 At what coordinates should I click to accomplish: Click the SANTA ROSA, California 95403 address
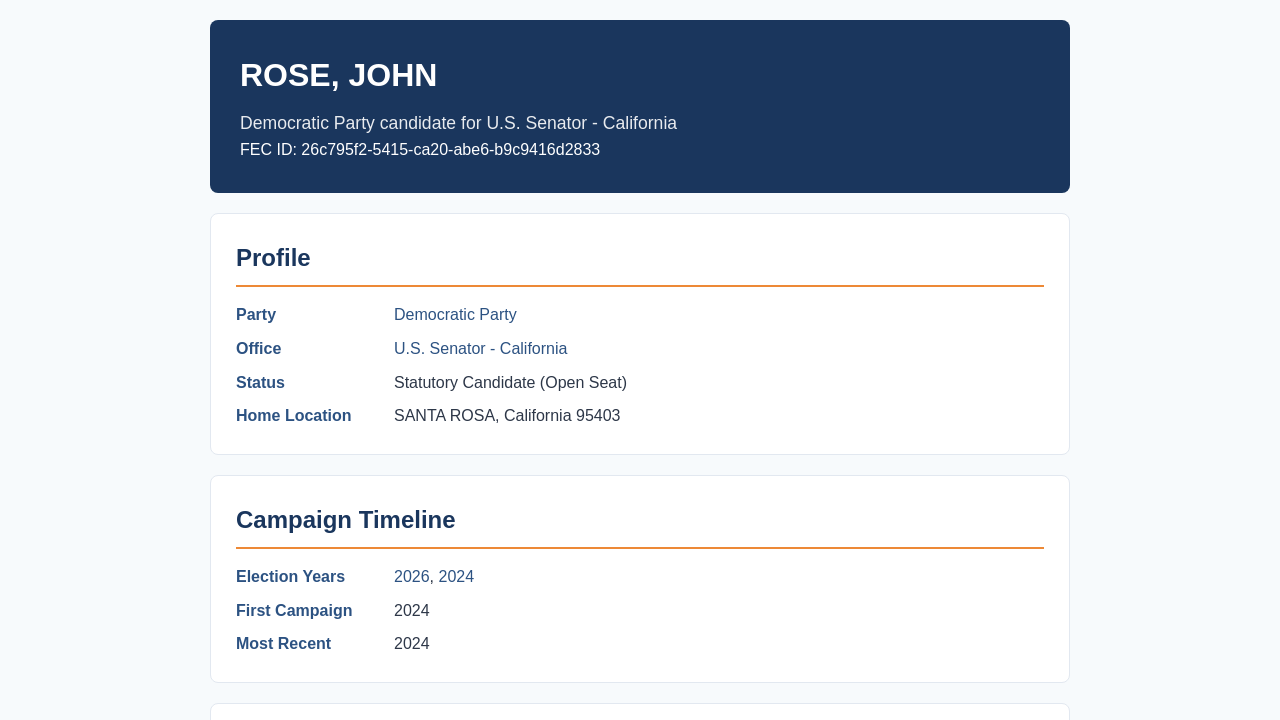(x=507, y=416)
